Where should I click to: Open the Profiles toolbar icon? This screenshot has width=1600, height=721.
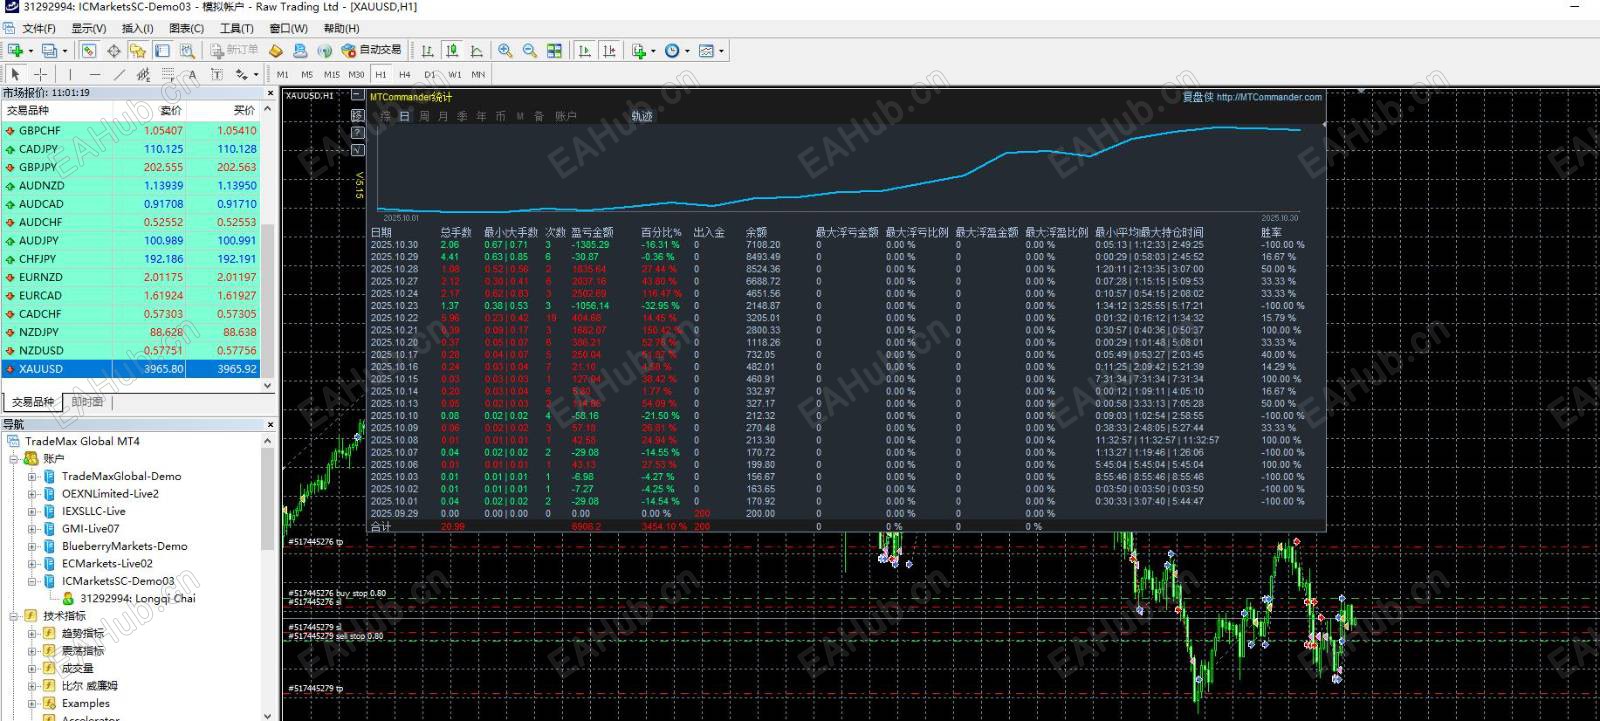(49, 50)
